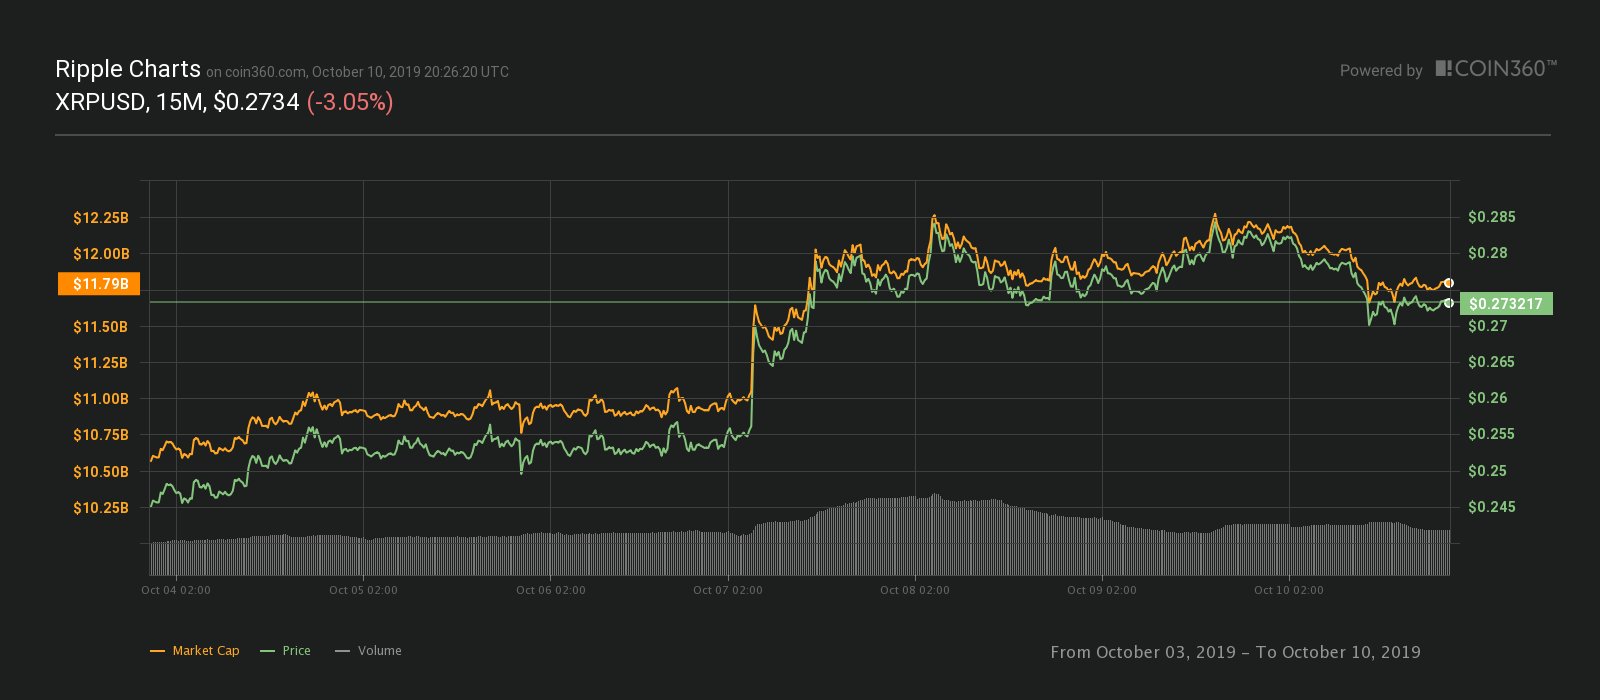Image resolution: width=1600 pixels, height=700 pixels.
Task: Click the Ripple Charts title
Action: [128, 69]
